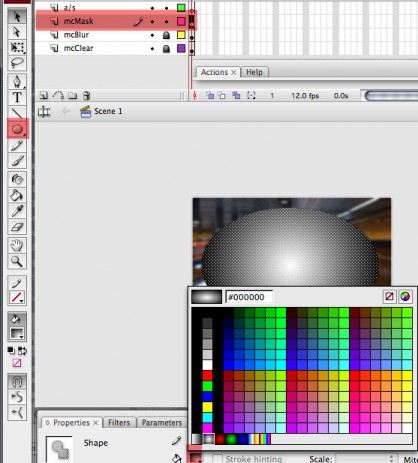Select the Eraser tool
Viewport: 418px width, 463px height.
[17, 227]
